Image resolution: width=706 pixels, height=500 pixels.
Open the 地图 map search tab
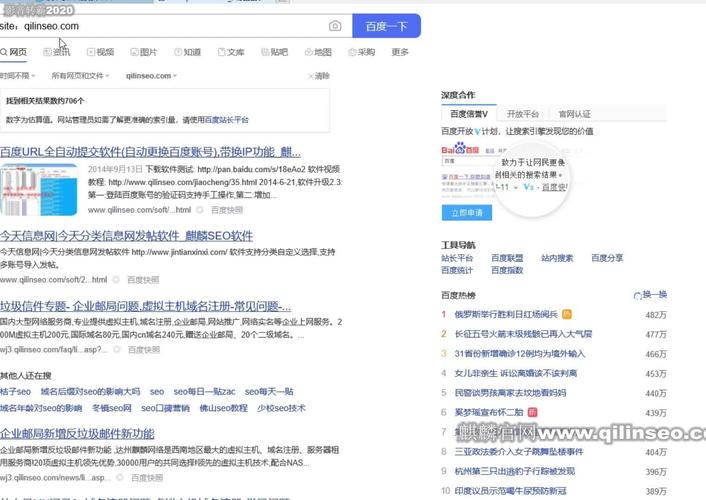[317, 52]
